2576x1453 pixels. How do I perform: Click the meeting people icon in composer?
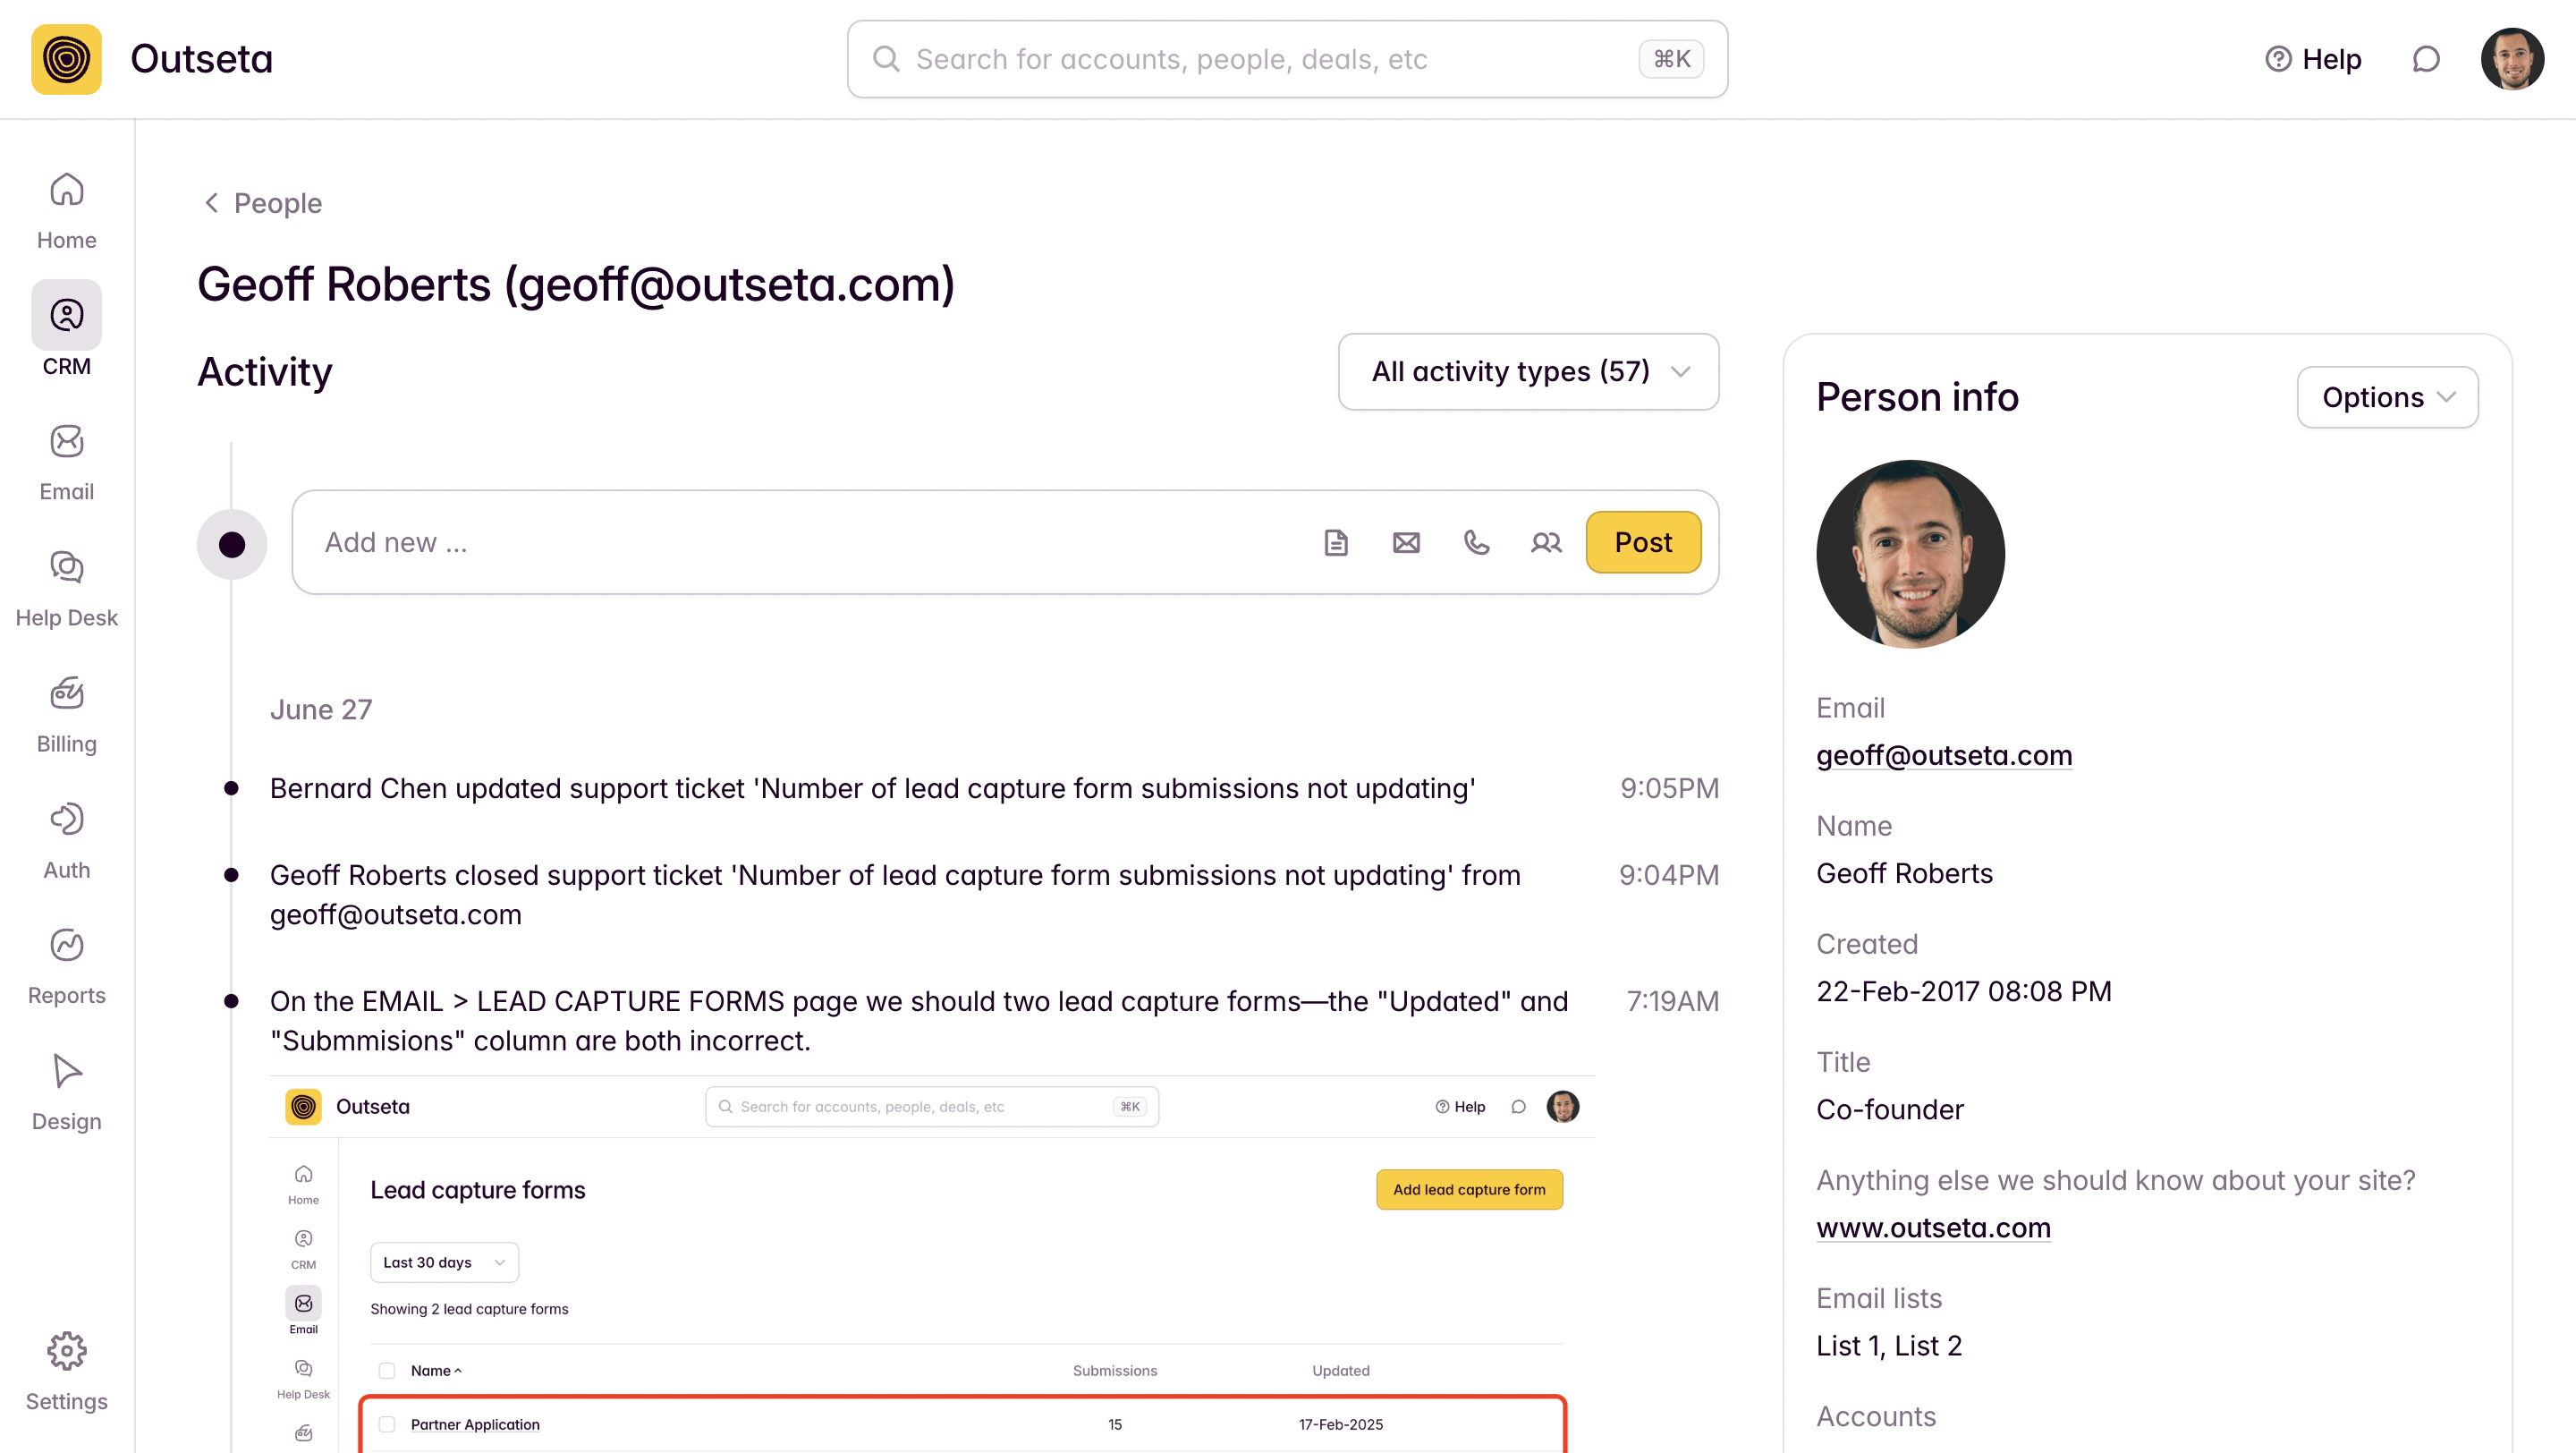[x=1546, y=542]
